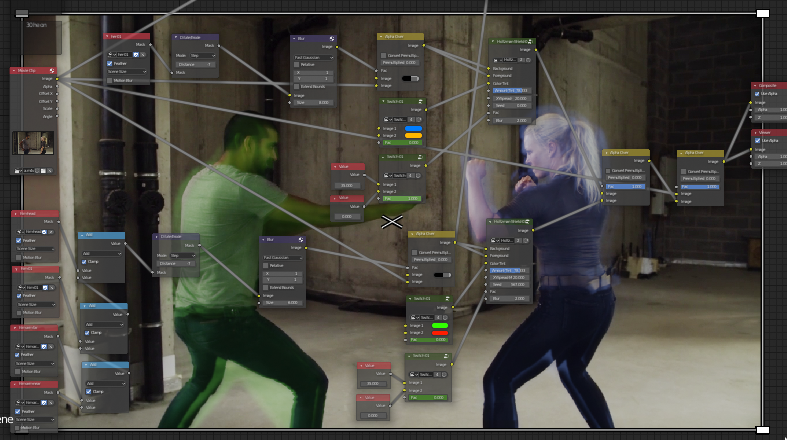
Task: Disable Use Alpha checkbox in Composite node
Action: (x=757, y=94)
